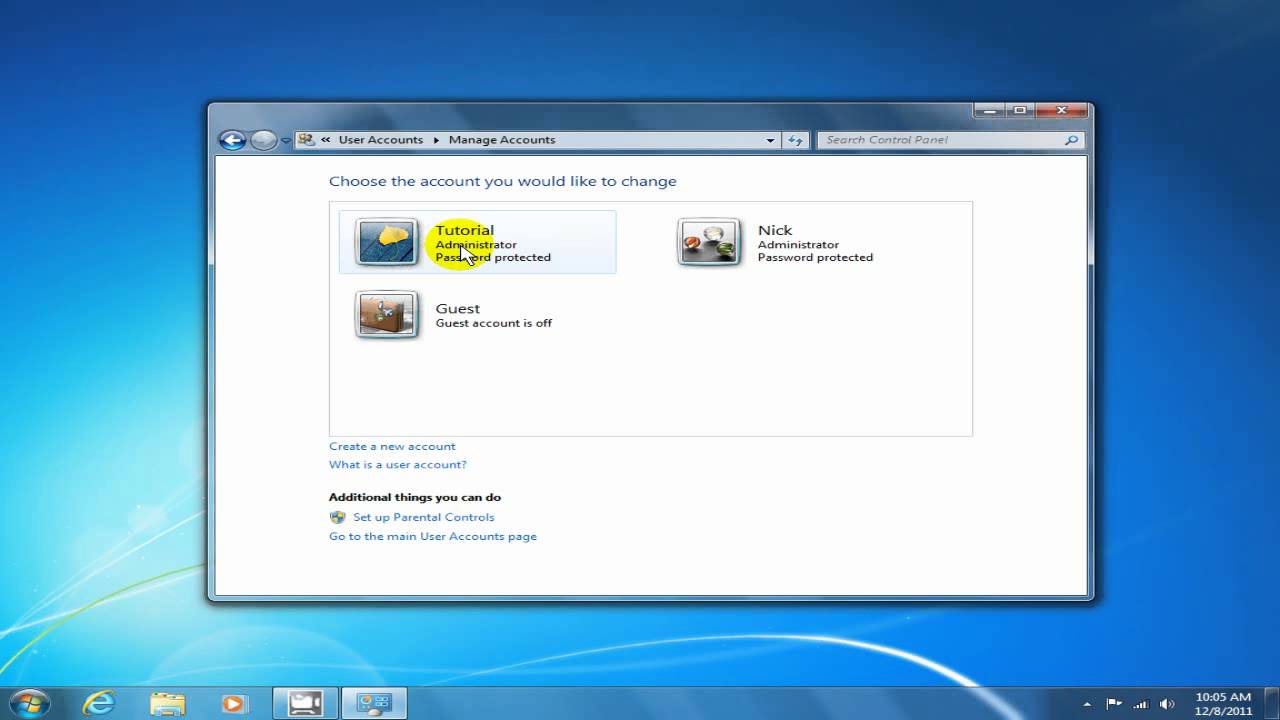Click the Back navigation arrow
Screen dimensions: 1280x720
pyautogui.click(x=232, y=140)
